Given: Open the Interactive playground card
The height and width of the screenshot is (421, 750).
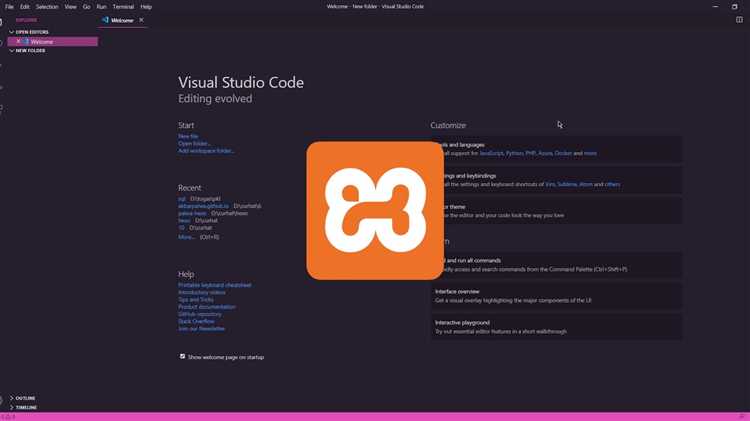Looking at the screenshot, I should click(557, 327).
